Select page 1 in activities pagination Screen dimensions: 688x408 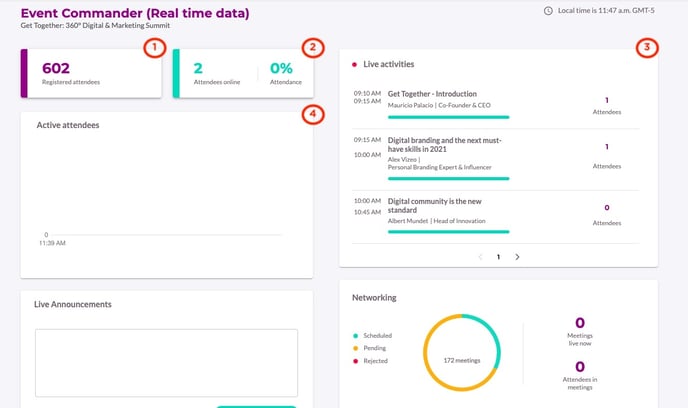point(498,257)
